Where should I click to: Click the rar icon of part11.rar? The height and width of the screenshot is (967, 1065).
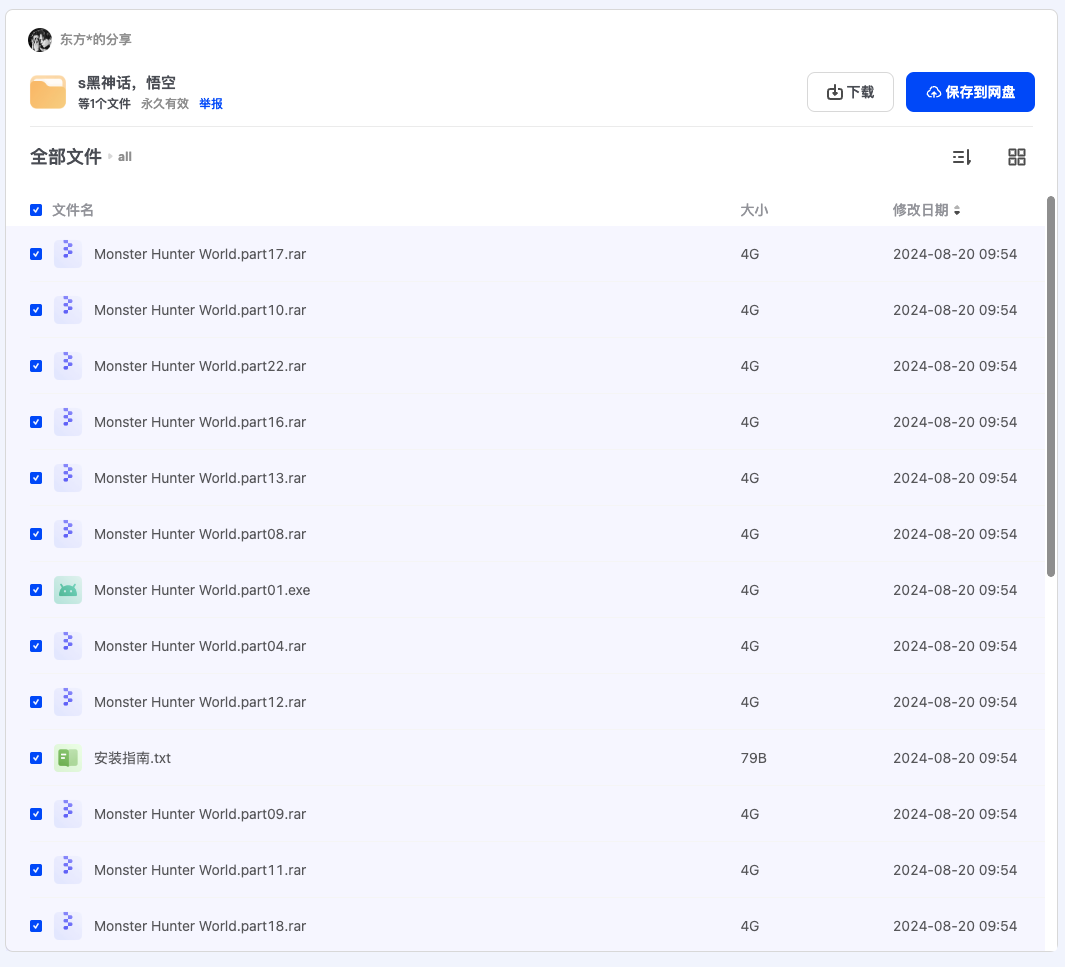point(68,870)
